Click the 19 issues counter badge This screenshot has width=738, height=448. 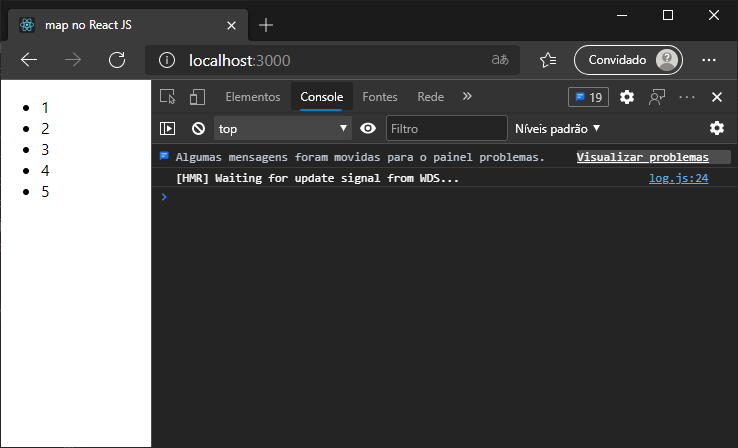588,97
